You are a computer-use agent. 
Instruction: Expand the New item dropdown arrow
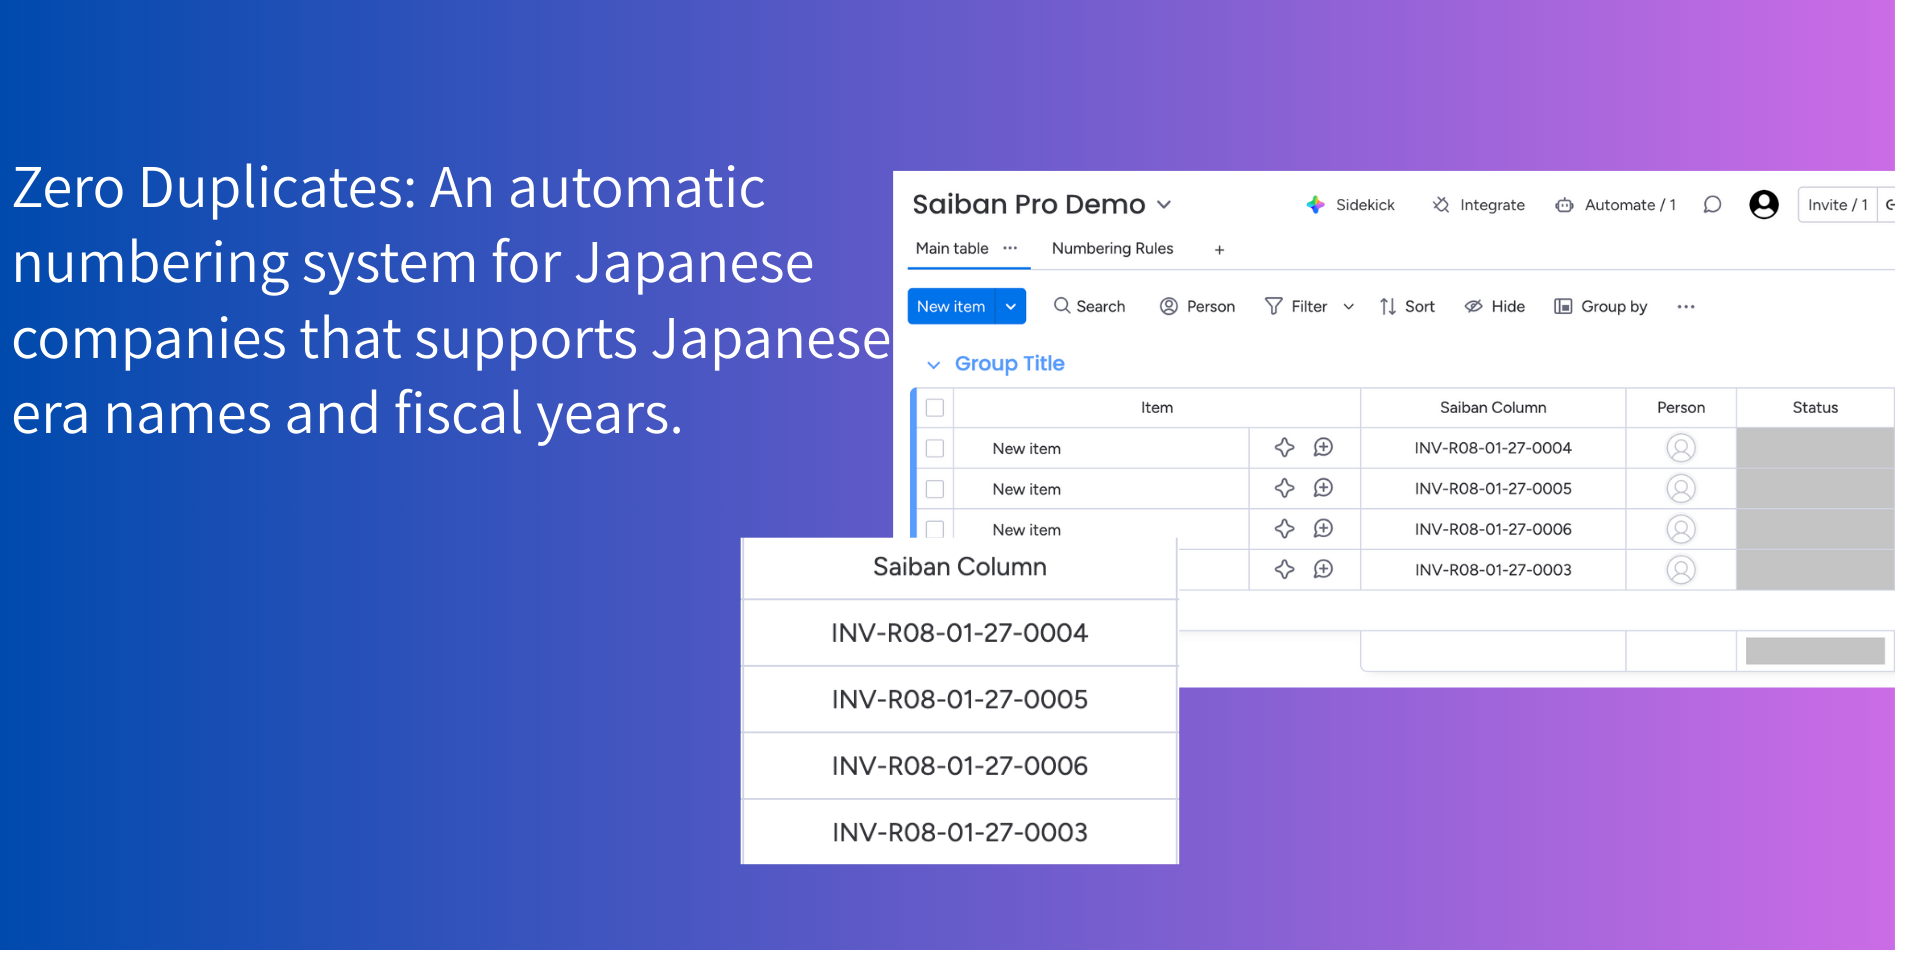tap(1011, 306)
